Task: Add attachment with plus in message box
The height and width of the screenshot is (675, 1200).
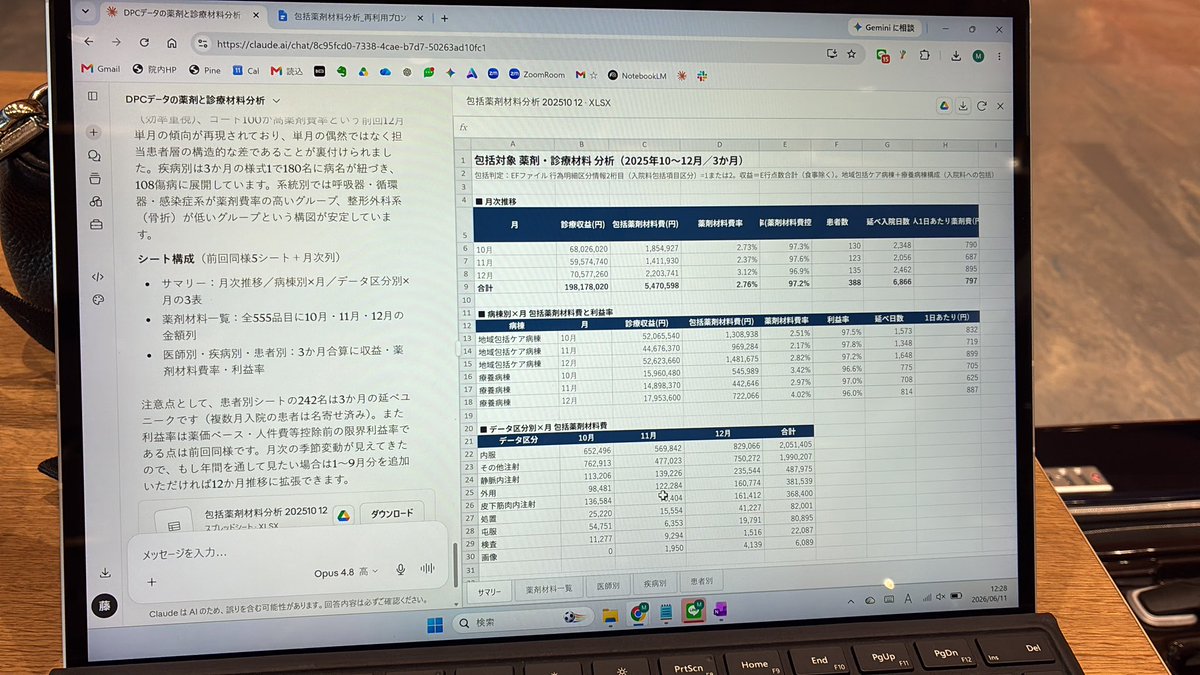Action: [151, 581]
